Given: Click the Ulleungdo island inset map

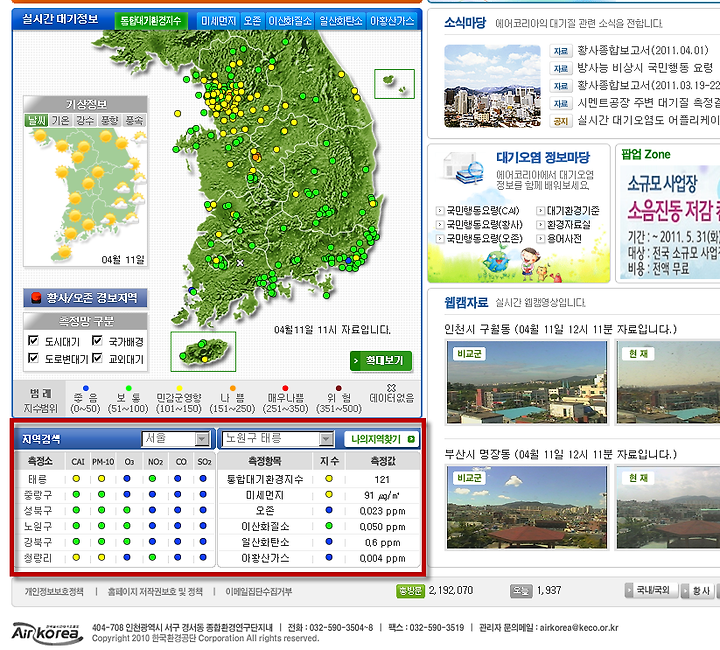Looking at the screenshot, I should (x=394, y=84).
